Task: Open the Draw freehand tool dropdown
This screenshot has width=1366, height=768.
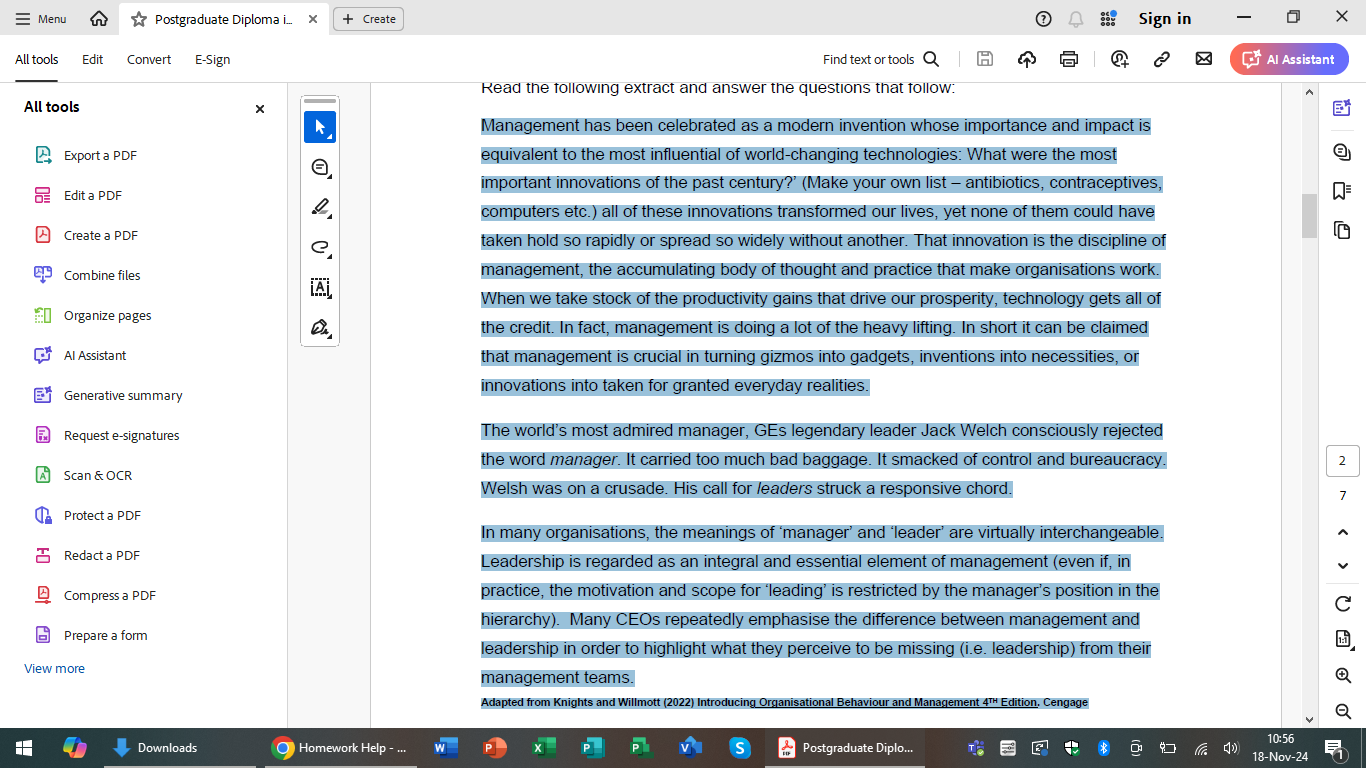Action: (320, 248)
